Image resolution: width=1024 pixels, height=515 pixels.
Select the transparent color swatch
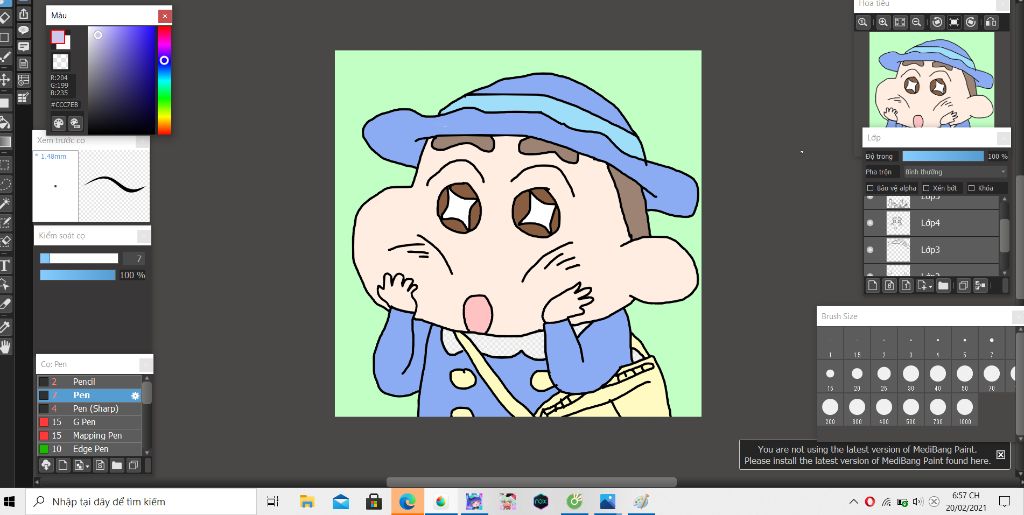coord(60,61)
